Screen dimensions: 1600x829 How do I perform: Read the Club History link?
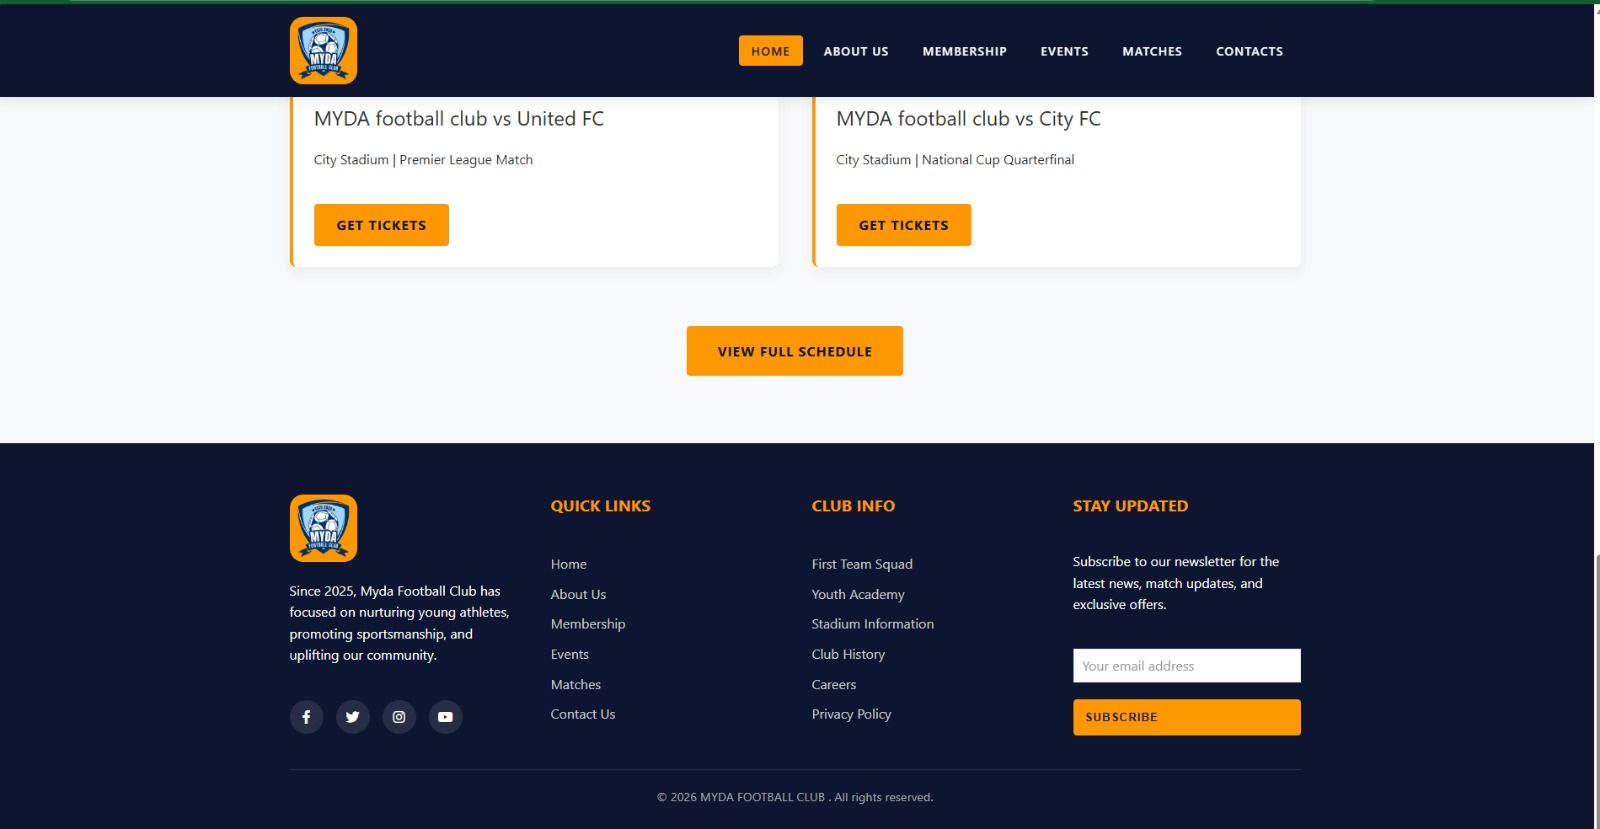pos(848,654)
